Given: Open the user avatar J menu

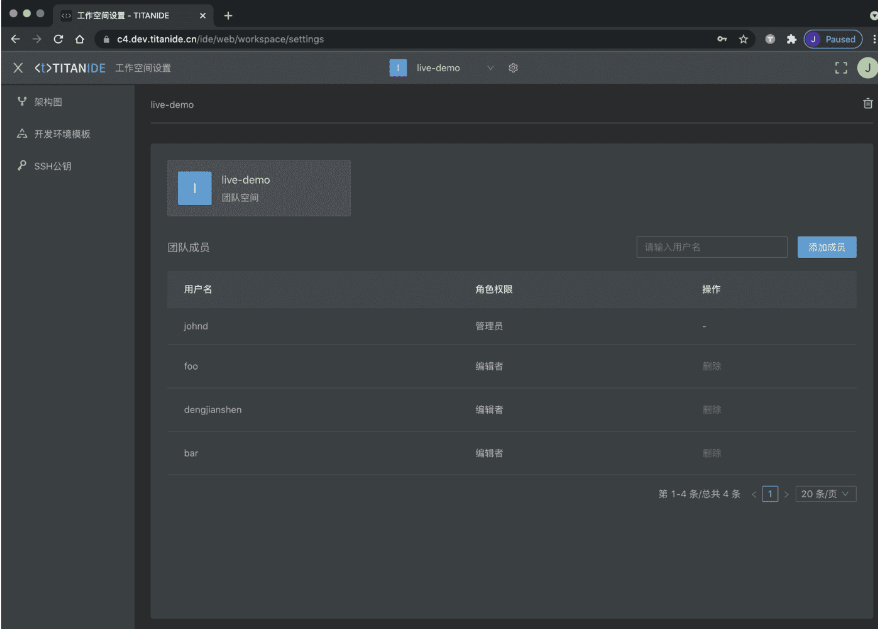Looking at the screenshot, I should coord(866,68).
